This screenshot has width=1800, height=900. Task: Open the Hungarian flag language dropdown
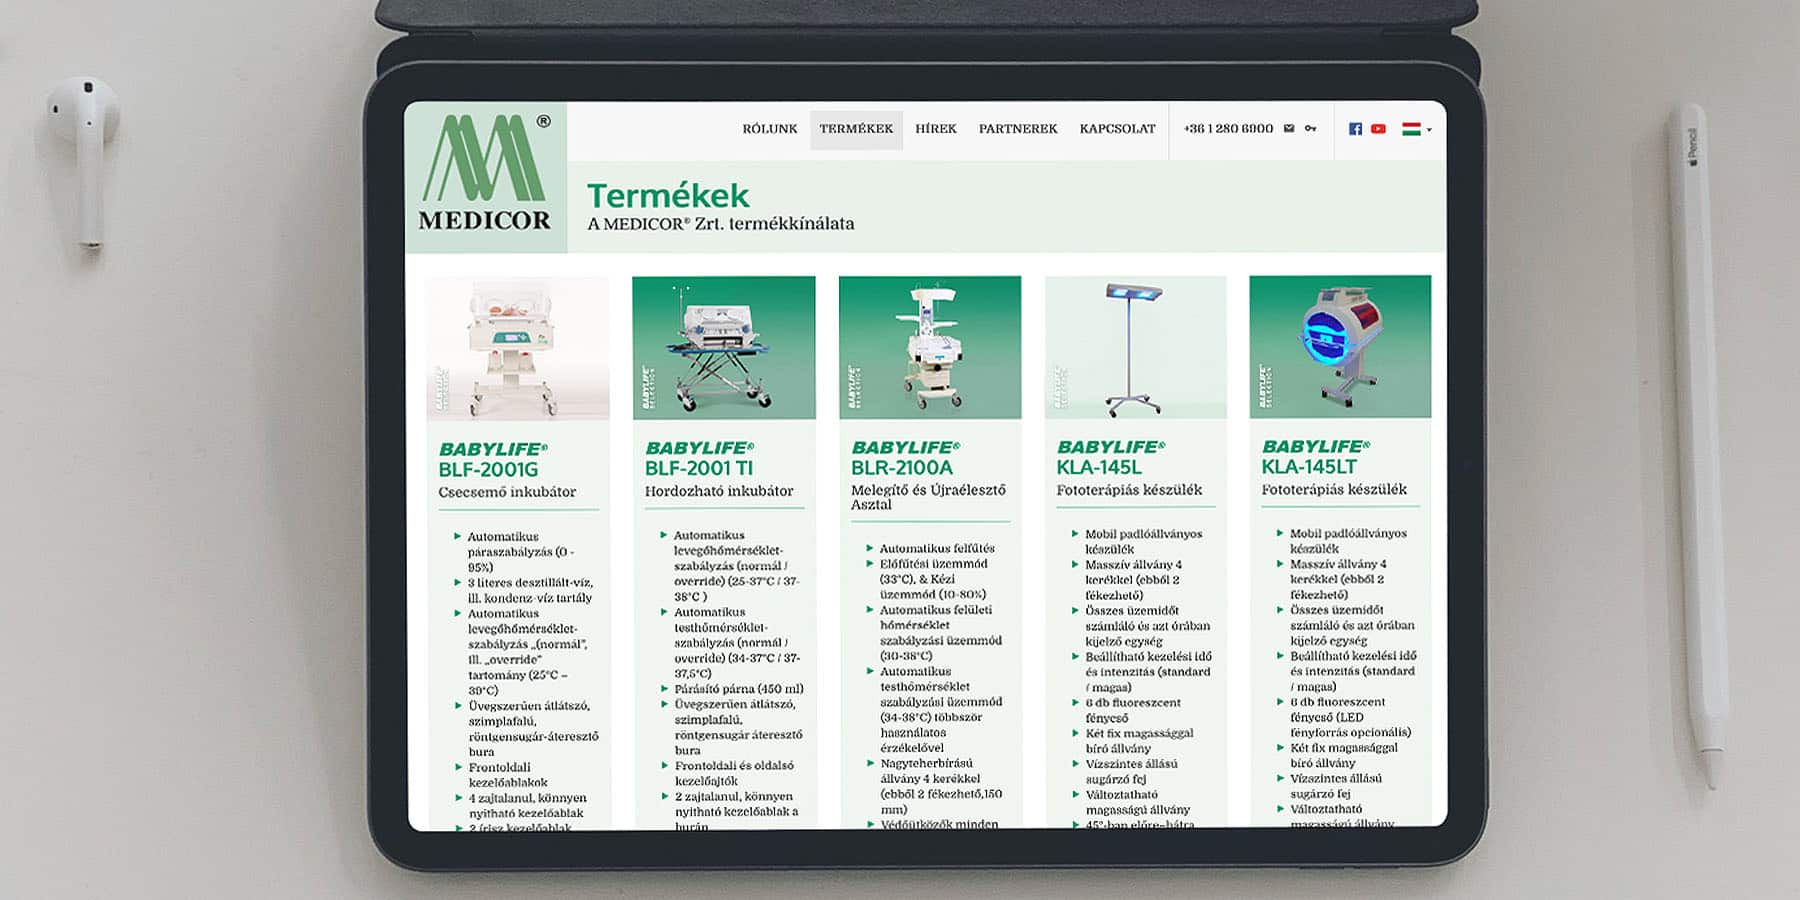1416,129
